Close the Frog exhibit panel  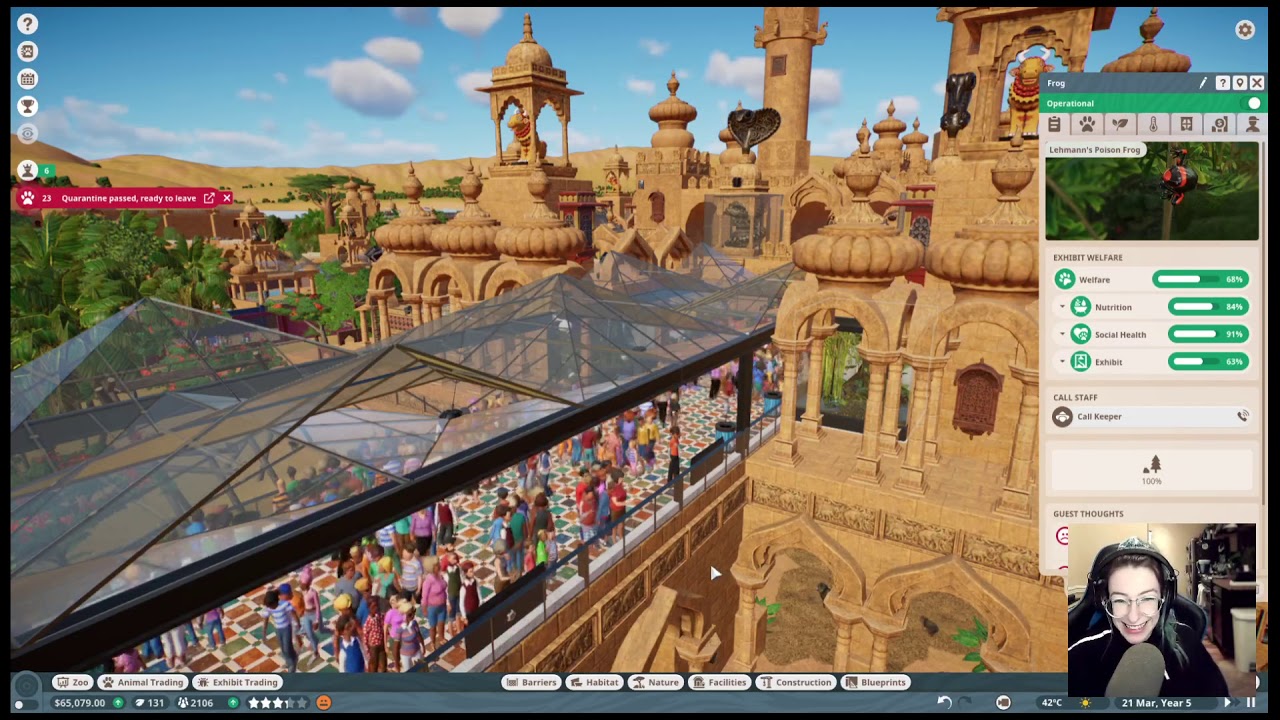tap(1257, 83)
